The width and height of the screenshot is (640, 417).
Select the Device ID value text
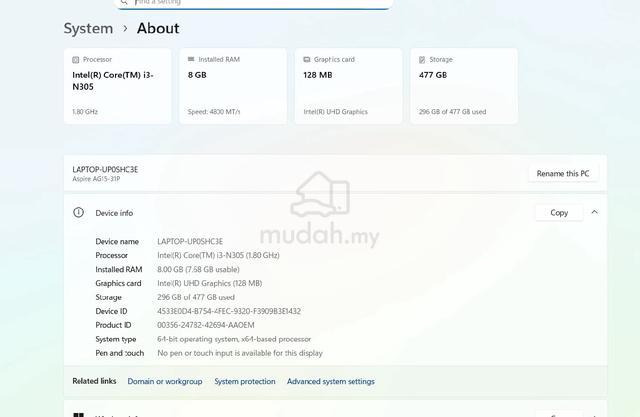(x=229, y=311)
